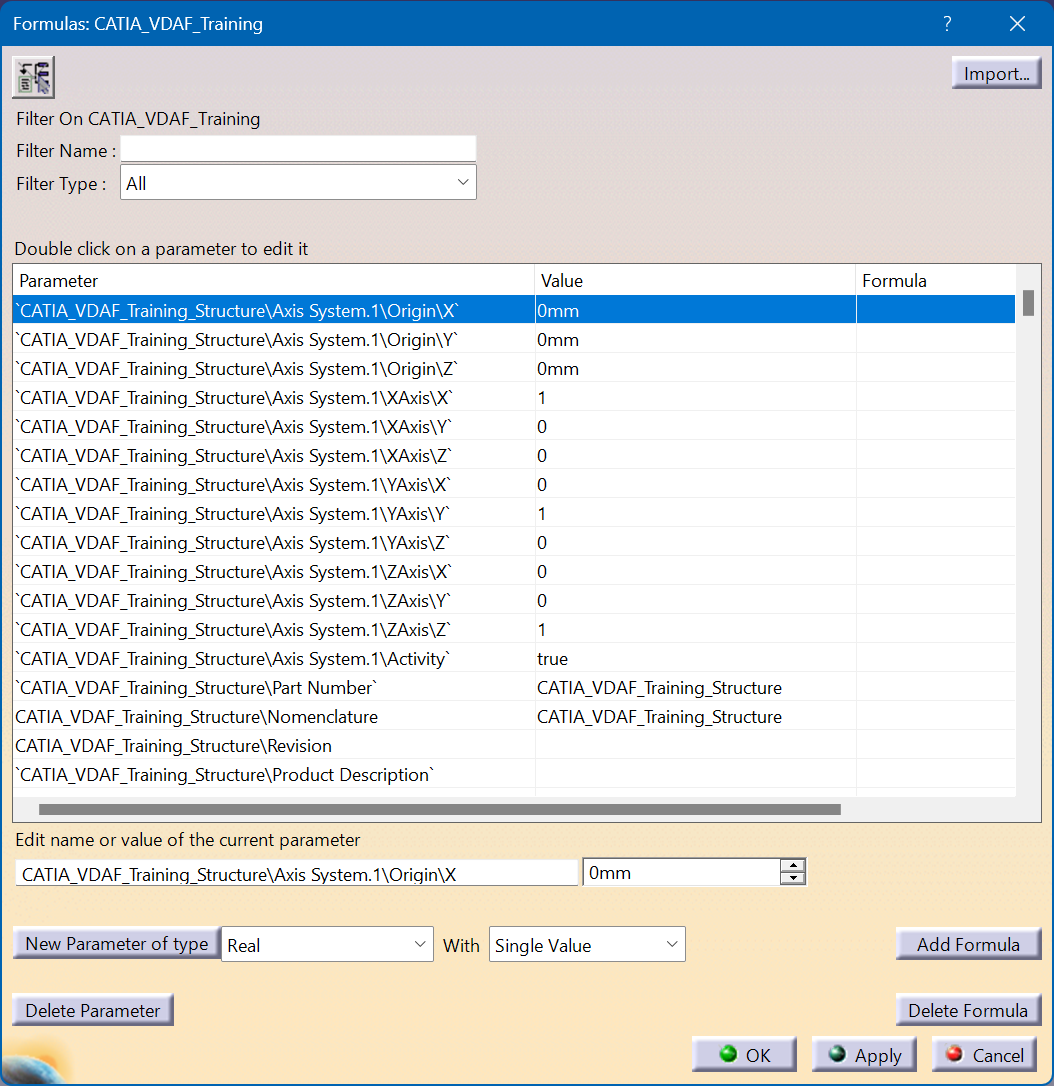Select the Axis System.1\XAxis\X parameter row

[x=514, y=398]
